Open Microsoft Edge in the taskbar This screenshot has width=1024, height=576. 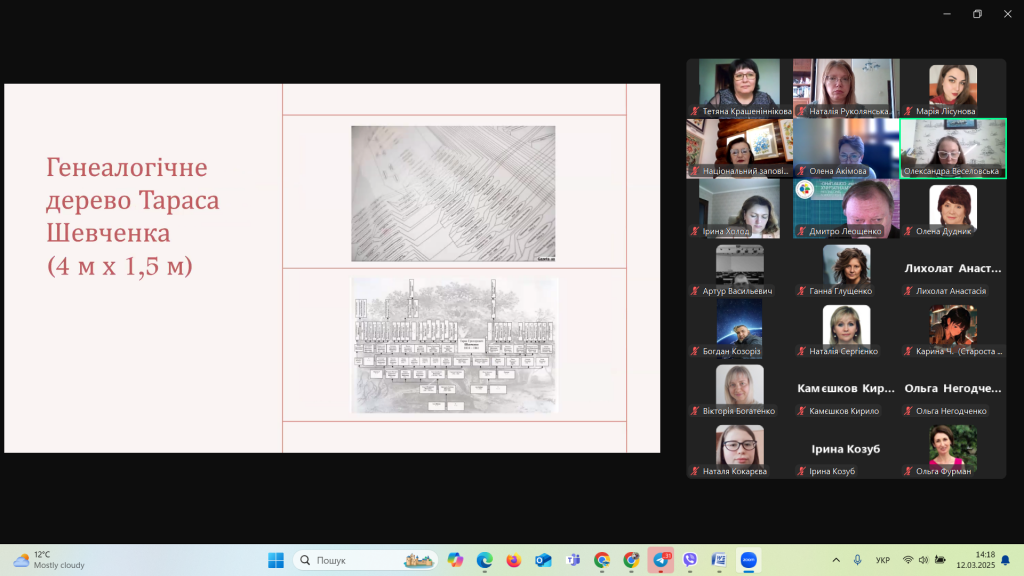(x=485, y=560)
